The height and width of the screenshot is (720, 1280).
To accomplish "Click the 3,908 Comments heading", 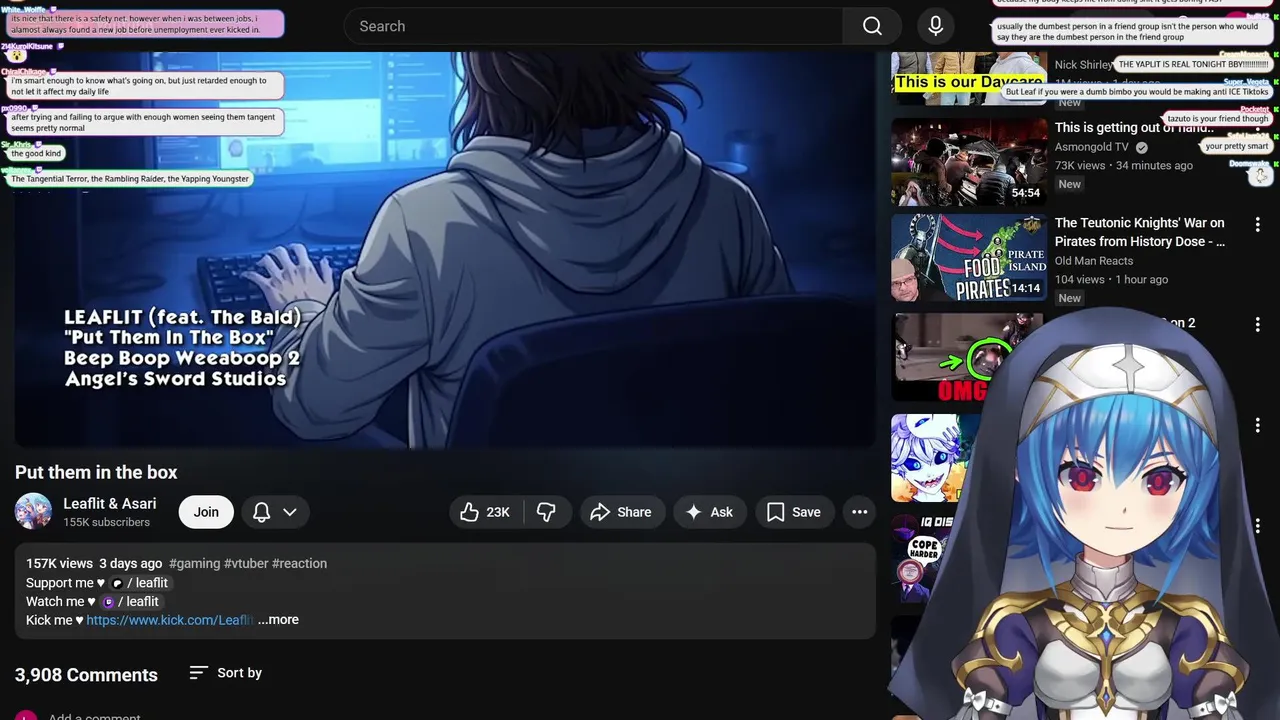I will 86,675.
